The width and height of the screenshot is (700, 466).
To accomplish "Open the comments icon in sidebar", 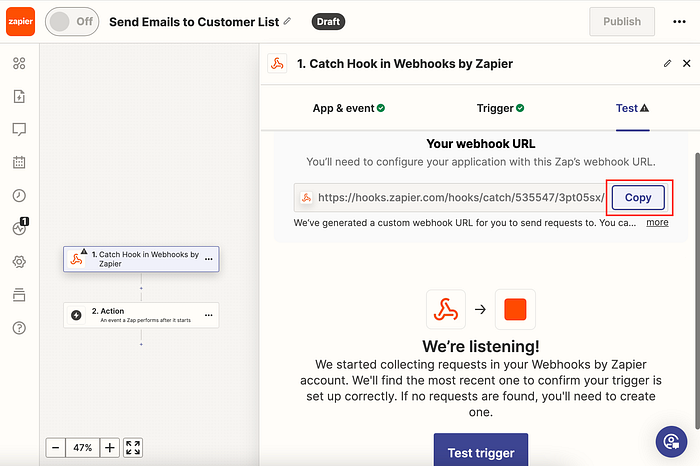I will tap(19, 129).
